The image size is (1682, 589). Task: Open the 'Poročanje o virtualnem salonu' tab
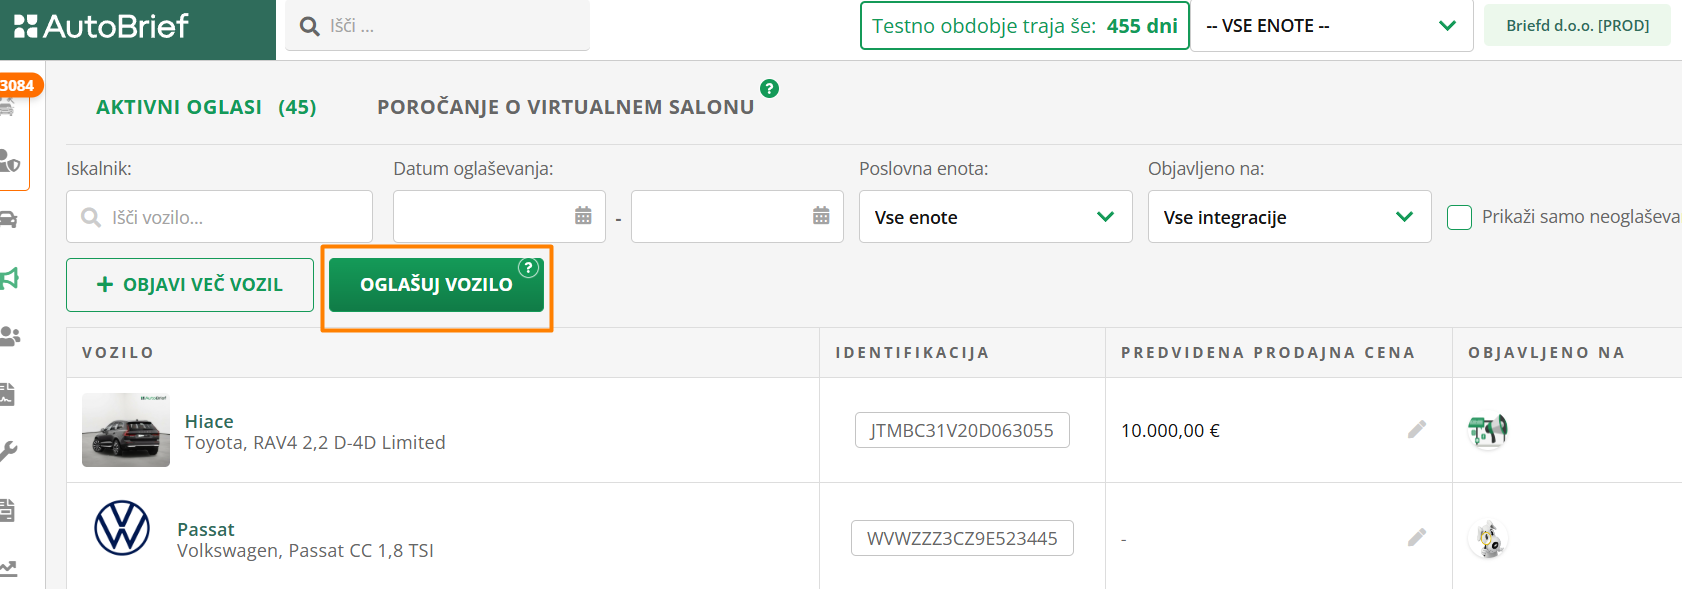pos(565,107)
